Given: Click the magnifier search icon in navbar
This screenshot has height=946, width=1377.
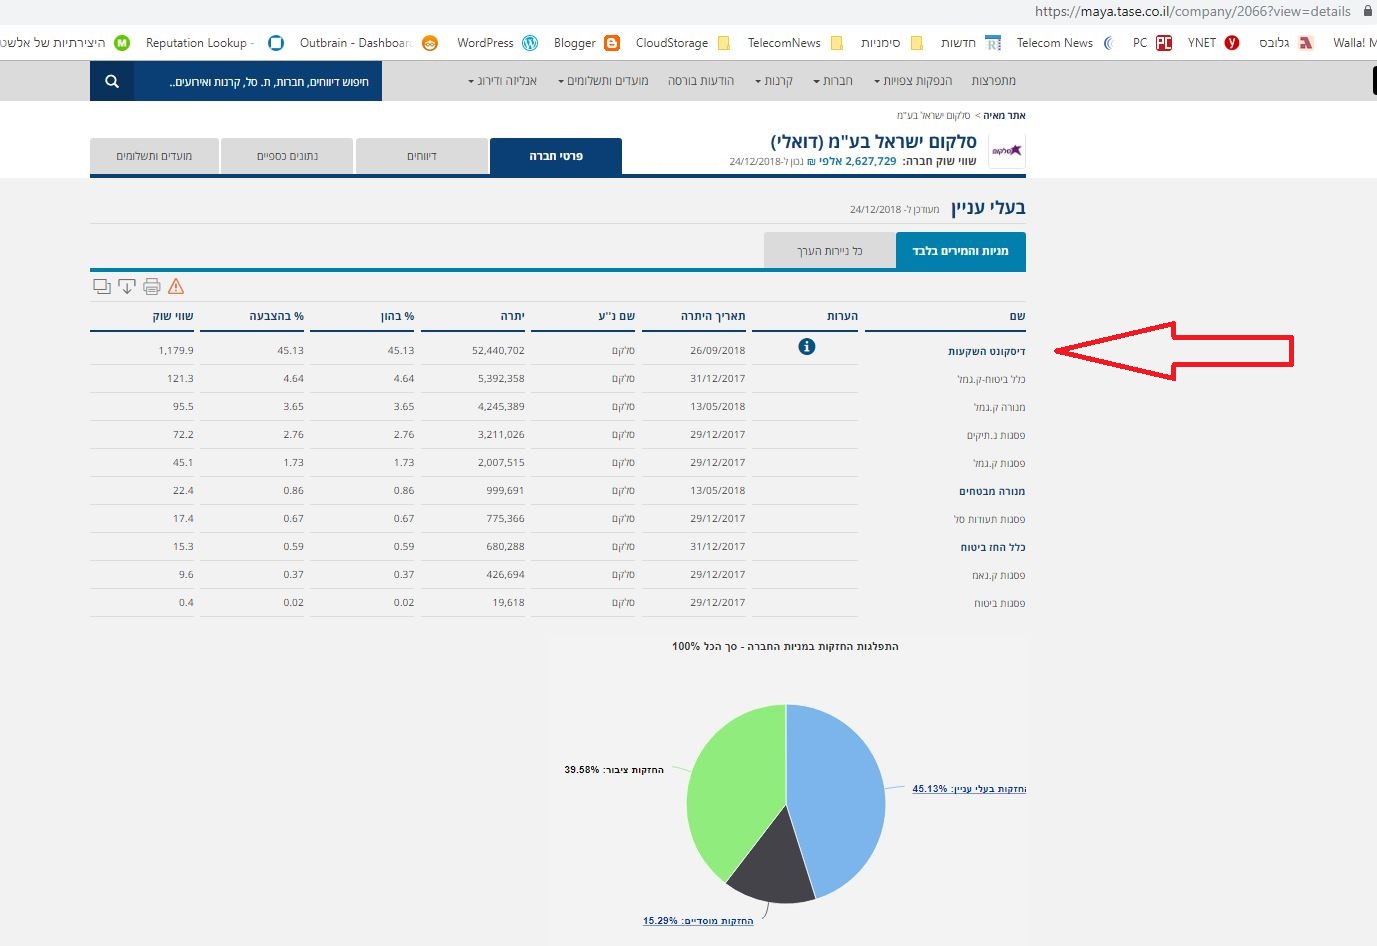Looking at the screenshot, I should click(x=112, y=81).
